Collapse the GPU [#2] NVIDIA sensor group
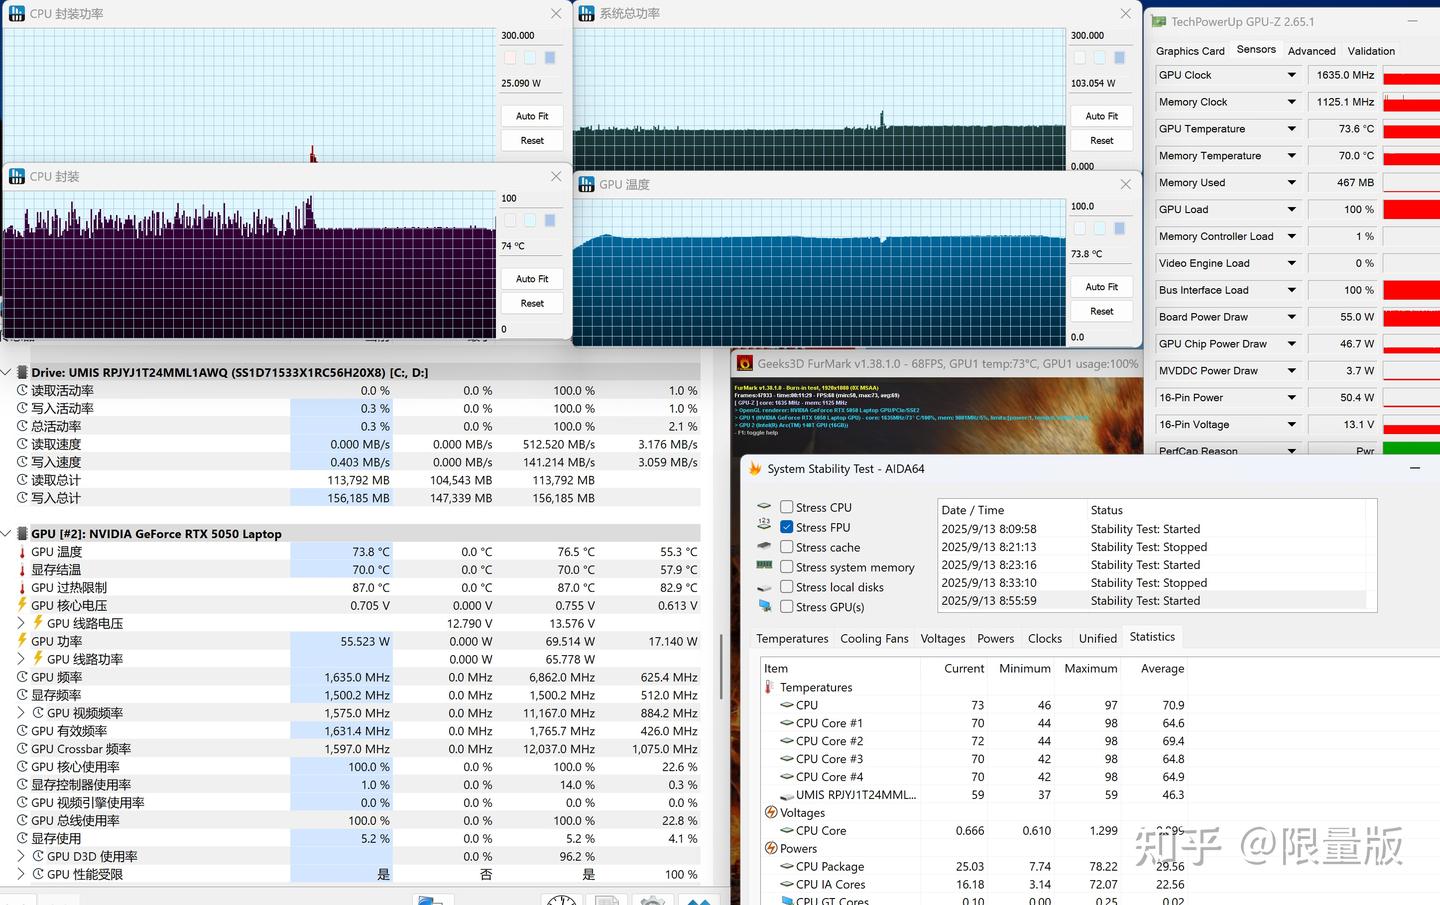Viewport: 1440px width, 905px height. [6, 534]
